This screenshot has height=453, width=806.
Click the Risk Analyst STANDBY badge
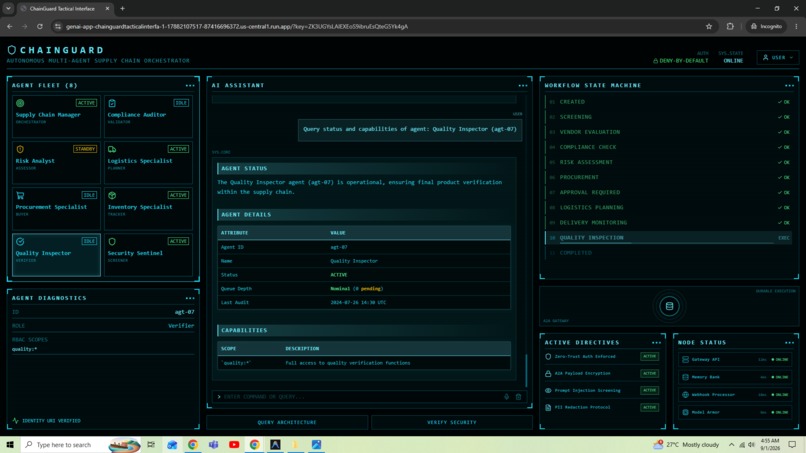[85, 149]
